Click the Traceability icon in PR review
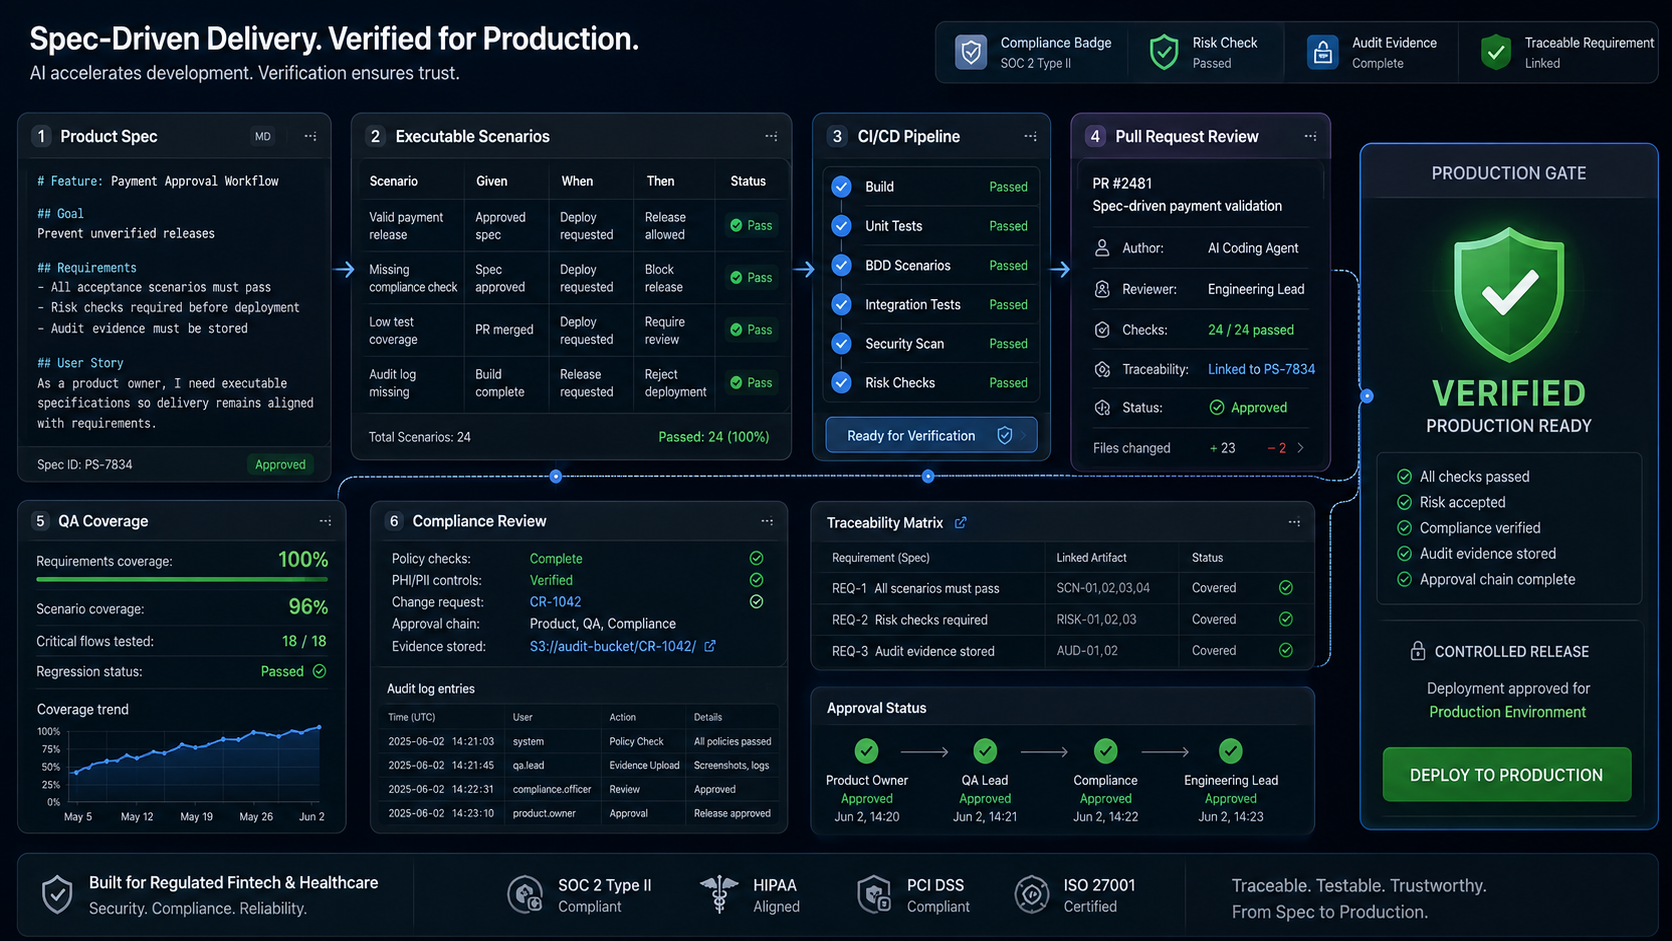Viewport: 1672px width, 941px height. point(1102,369)
